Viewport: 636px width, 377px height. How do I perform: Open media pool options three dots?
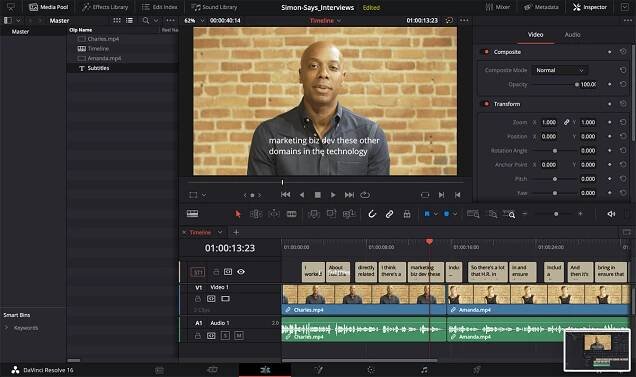[170, 20]
